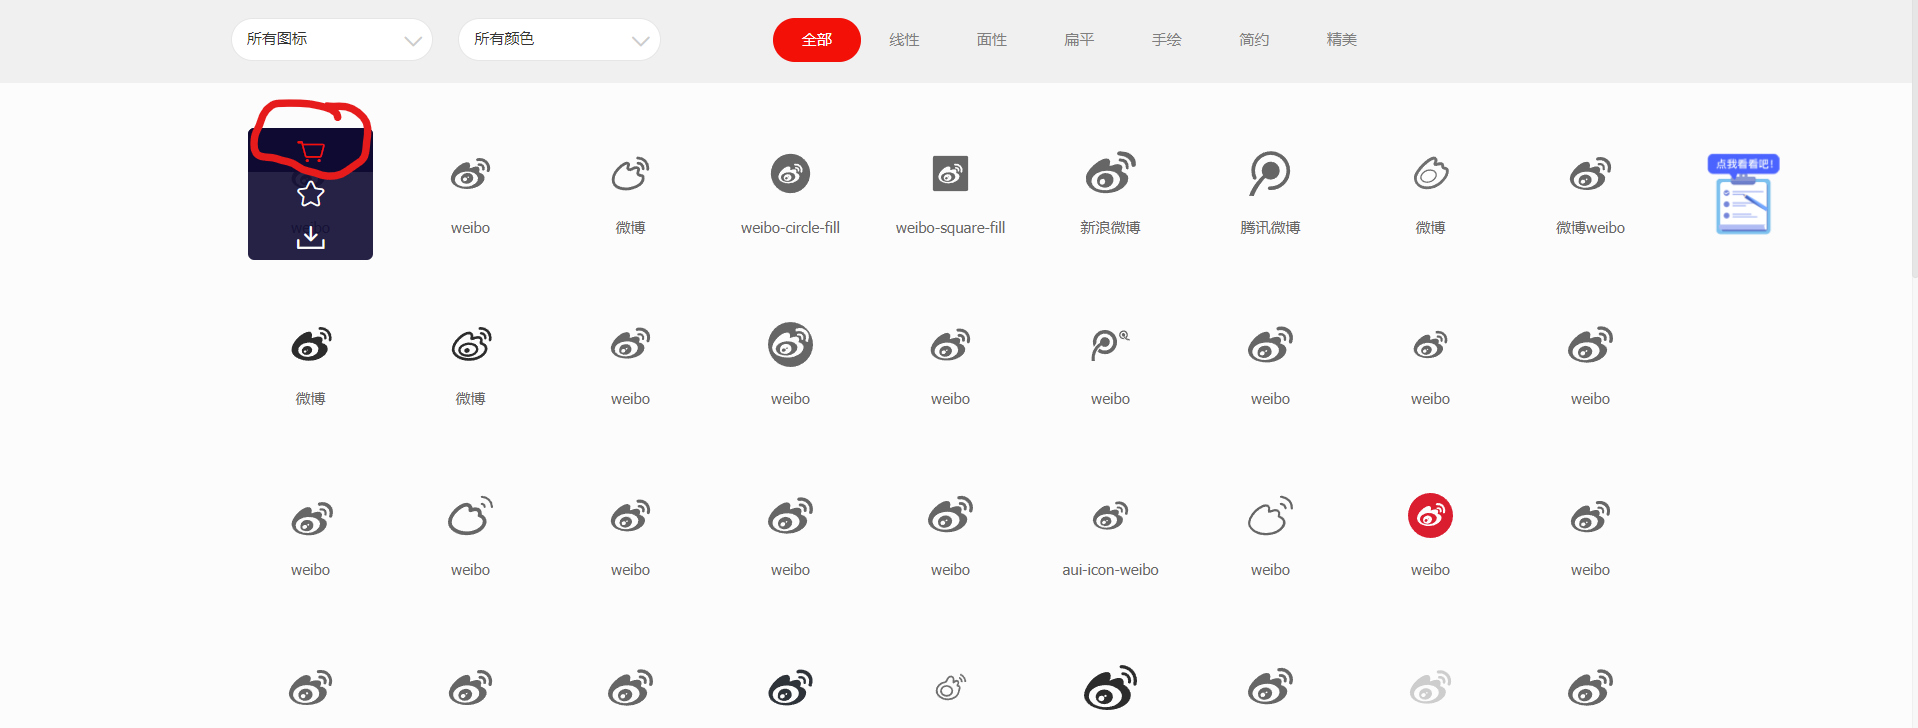Open the 点我看看吧 survey clipboard widget

coord(1743,195)
